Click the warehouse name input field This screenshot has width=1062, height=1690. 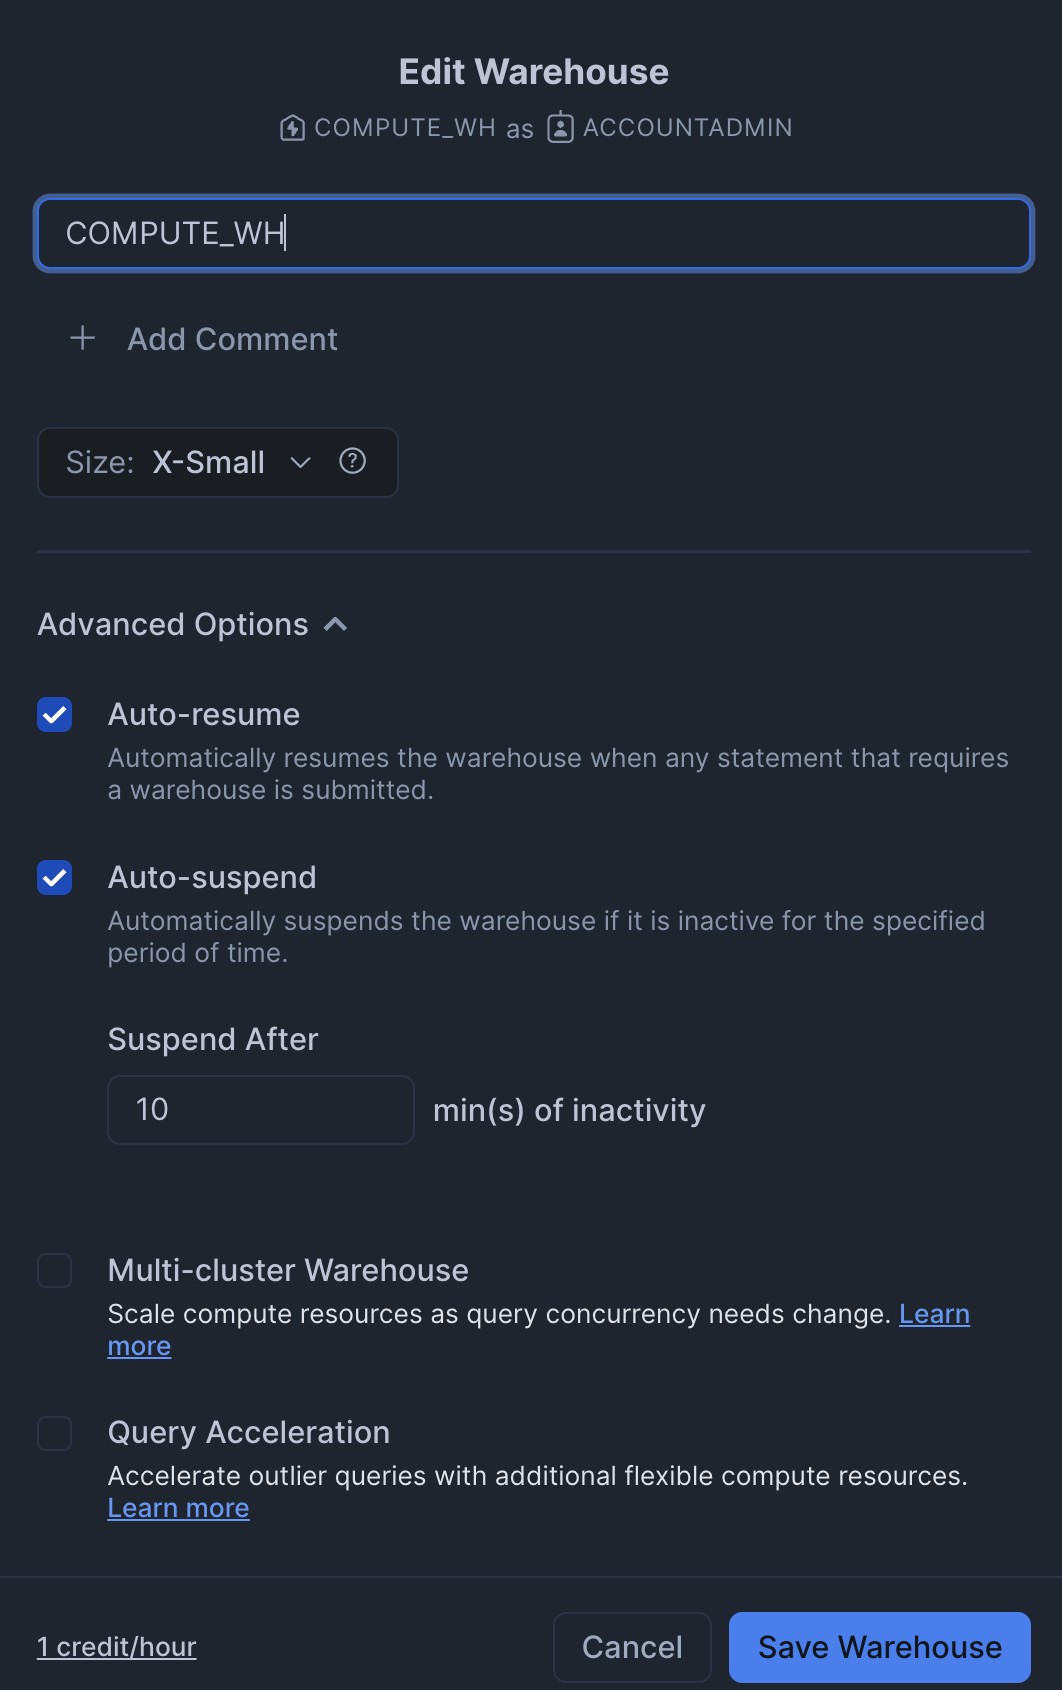(534, 233)
